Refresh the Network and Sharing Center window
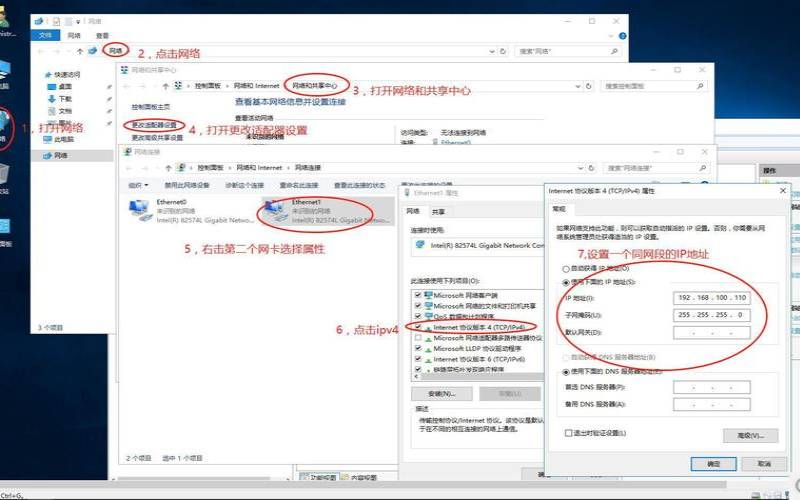This screenshot has height=500, width=800. 589,86
